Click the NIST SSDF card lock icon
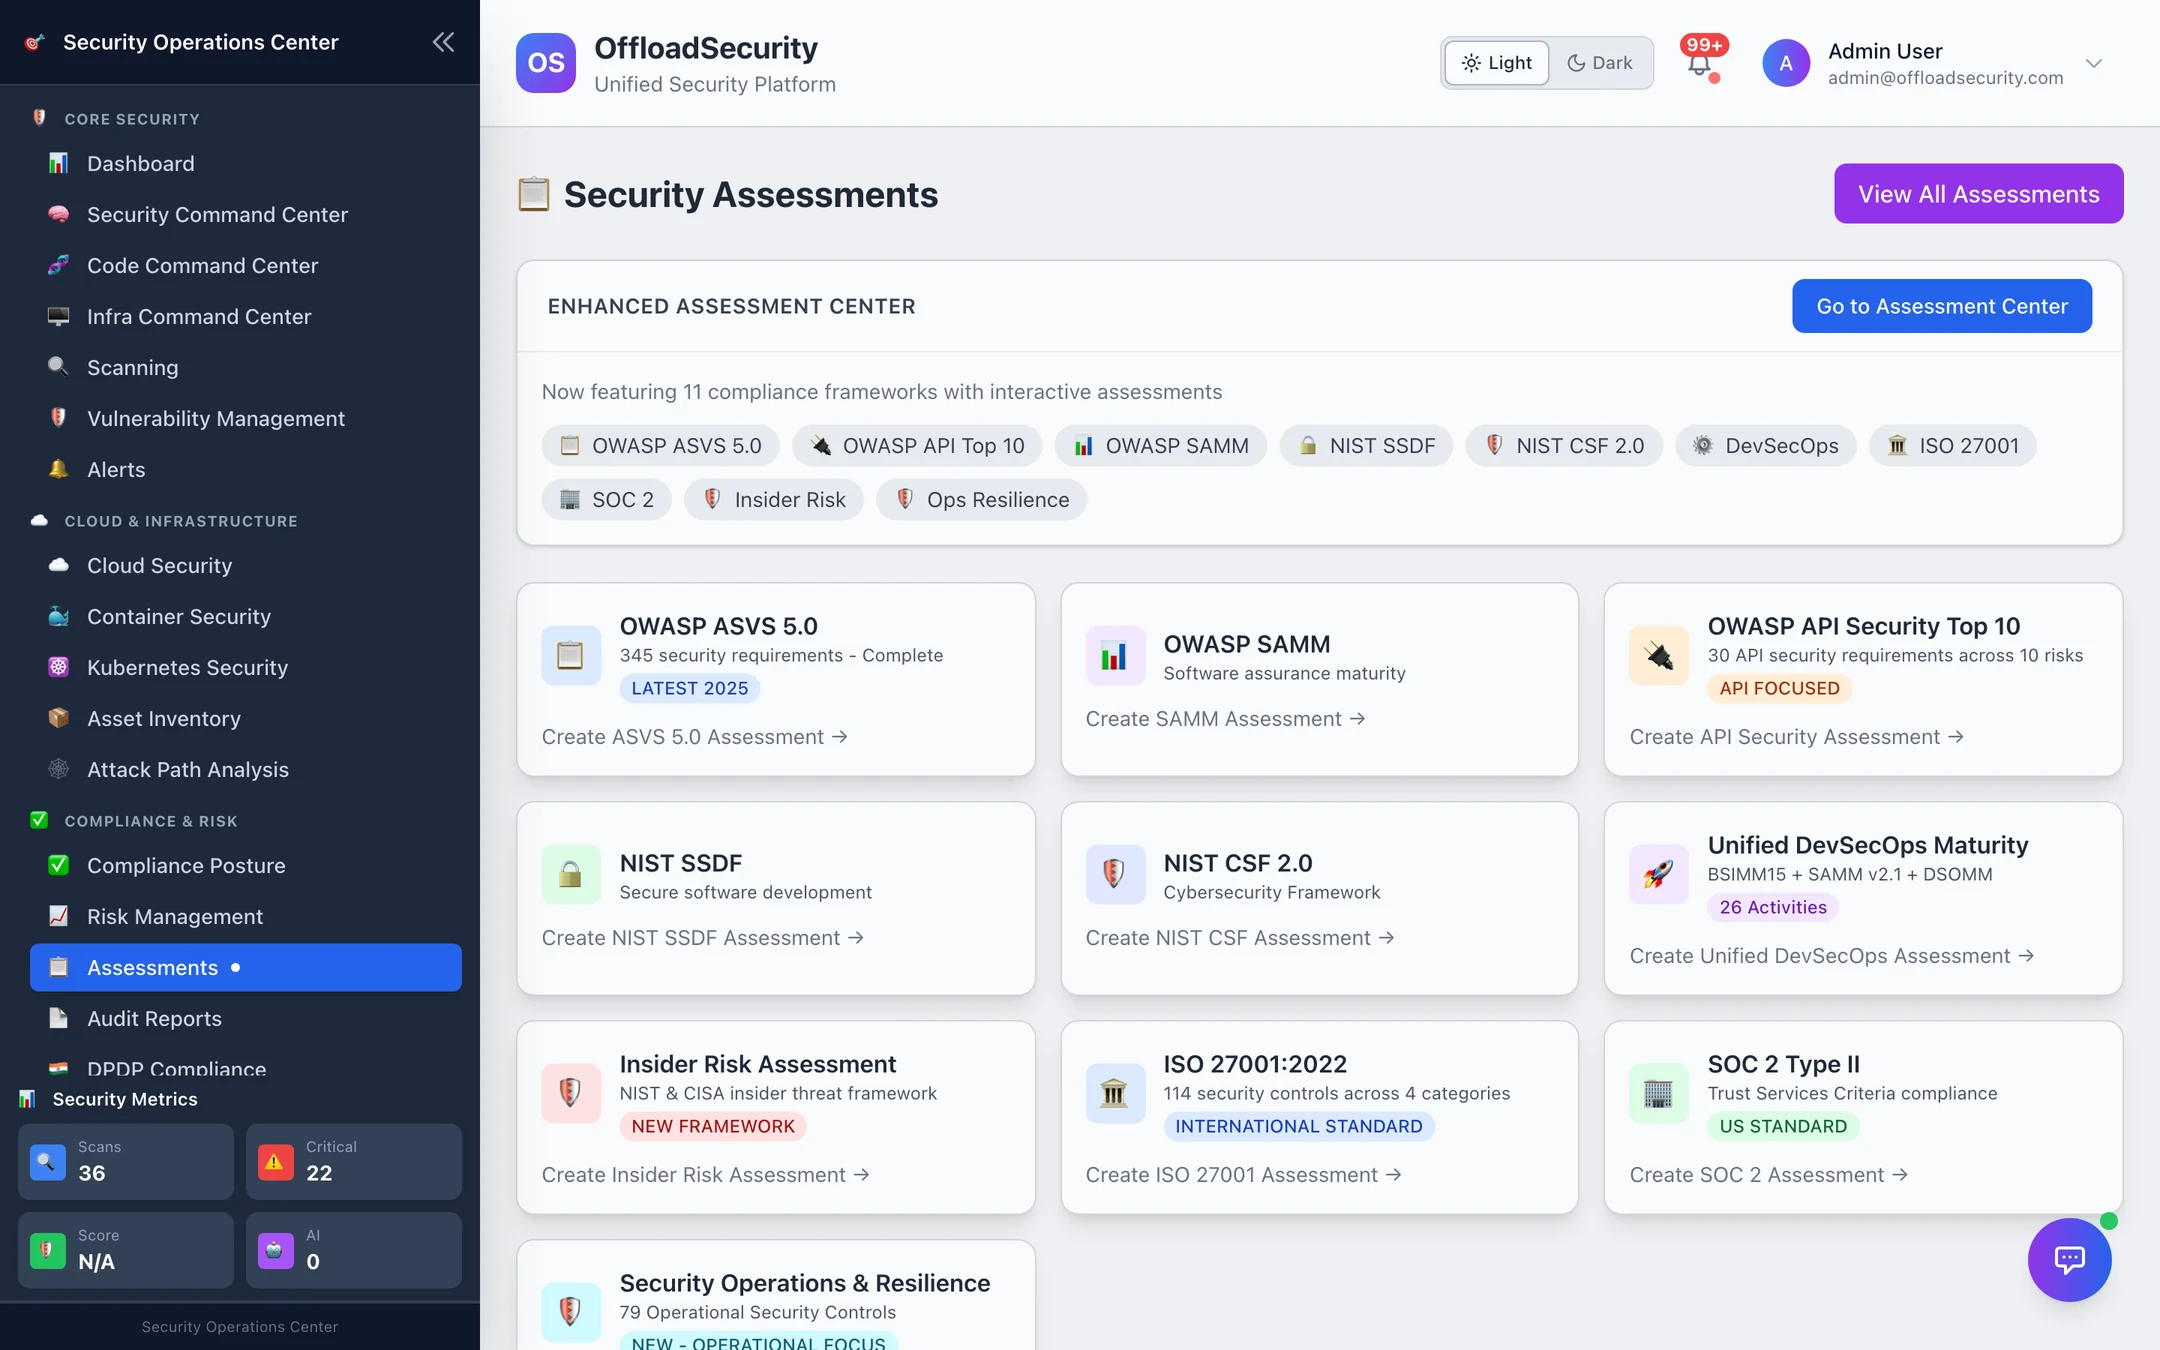Viewport: 2160px width, 1350px height. coord(571,874)
